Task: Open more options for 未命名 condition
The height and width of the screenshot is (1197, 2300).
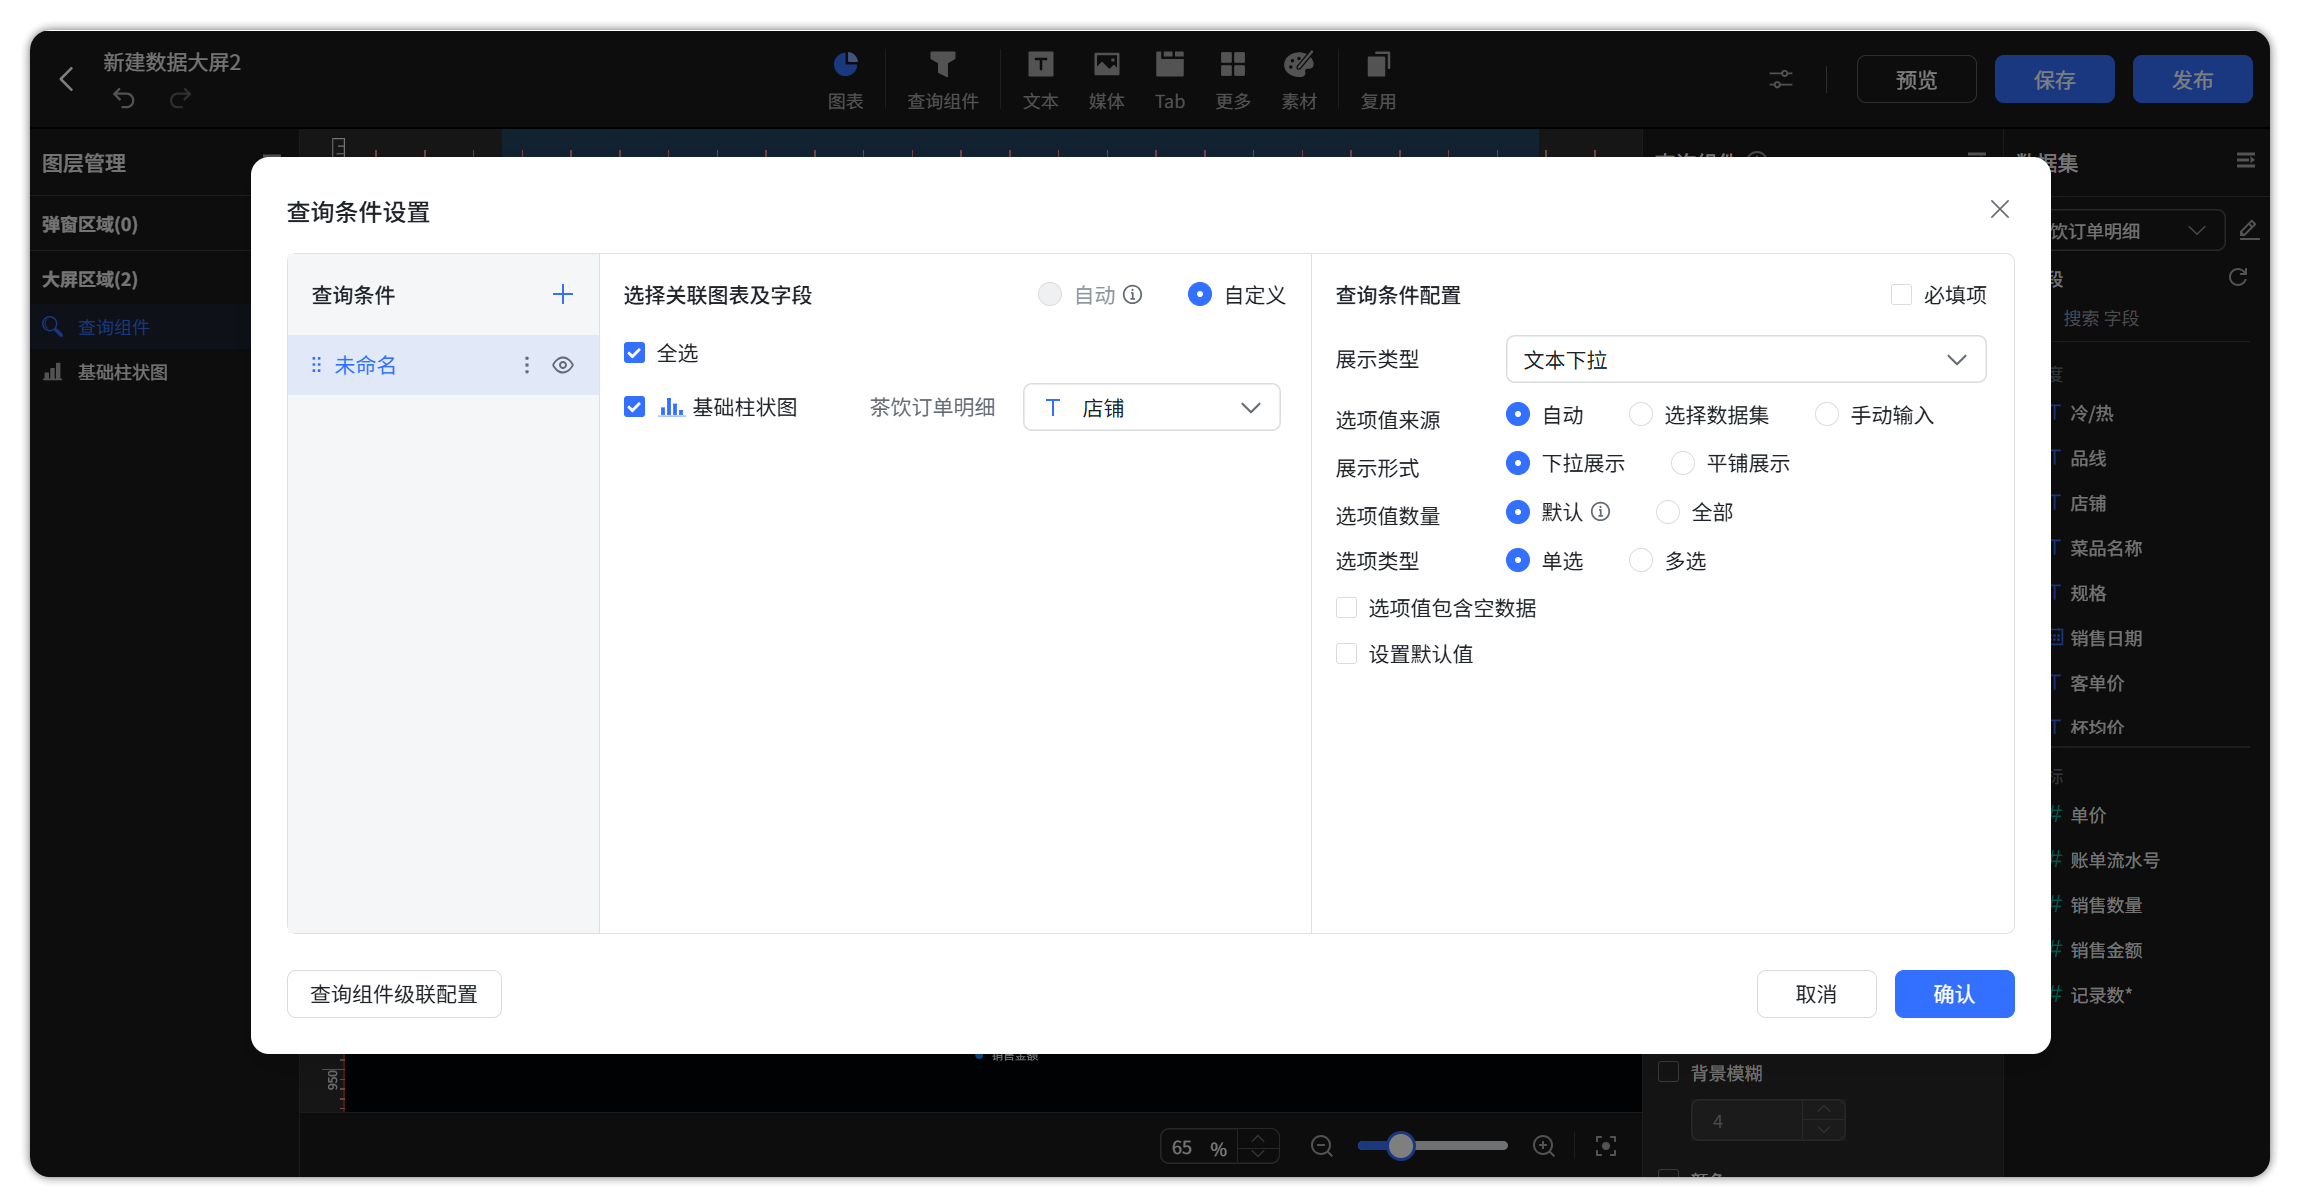Action: tap(527, 365)
